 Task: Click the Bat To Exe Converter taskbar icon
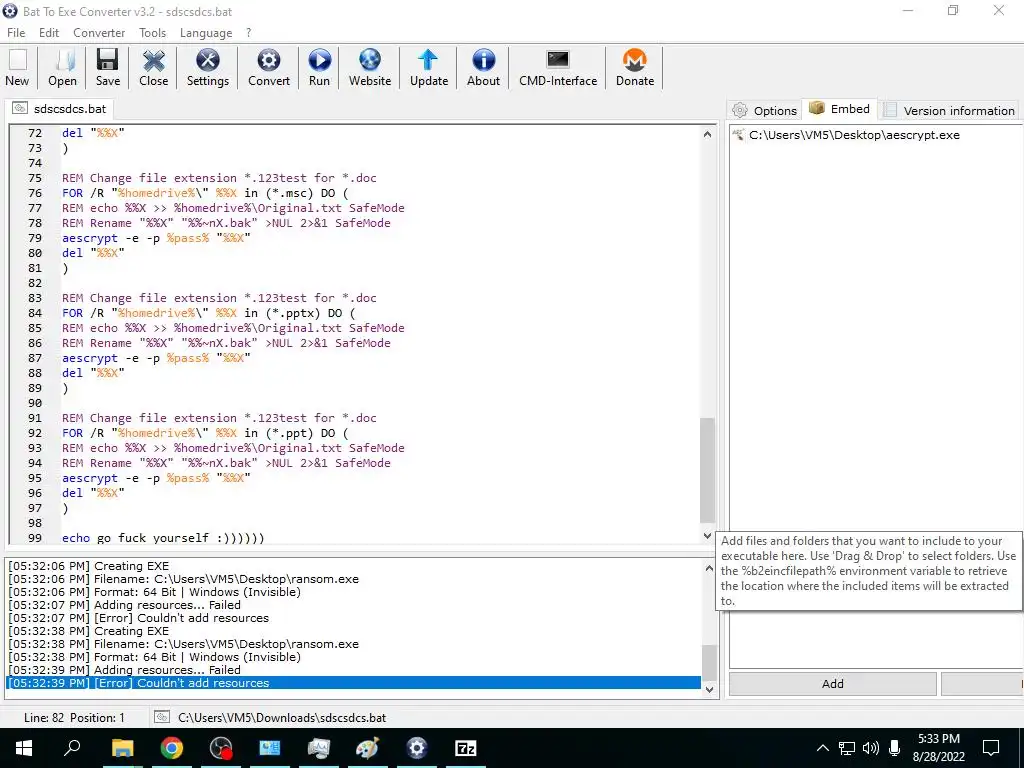pos(417,748)
